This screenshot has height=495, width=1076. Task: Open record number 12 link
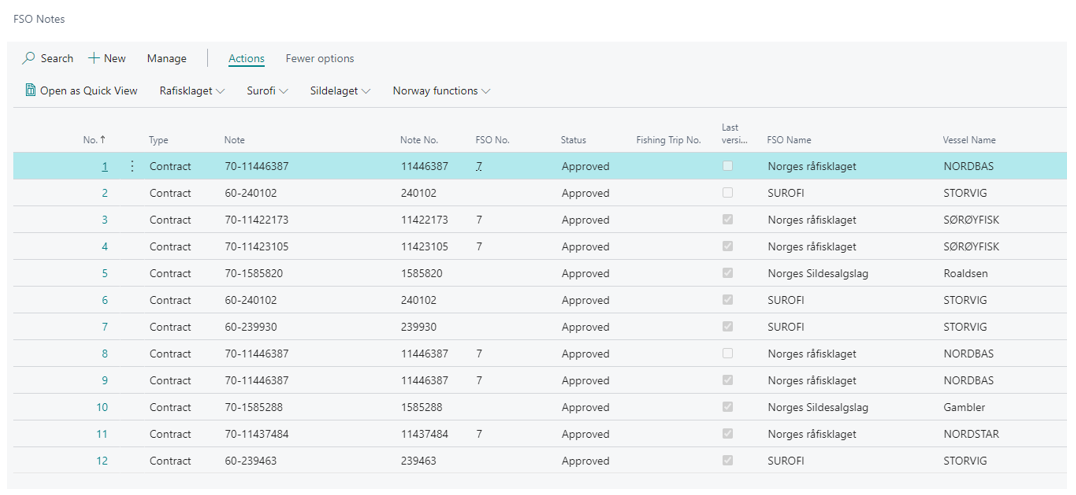(102, 461)
